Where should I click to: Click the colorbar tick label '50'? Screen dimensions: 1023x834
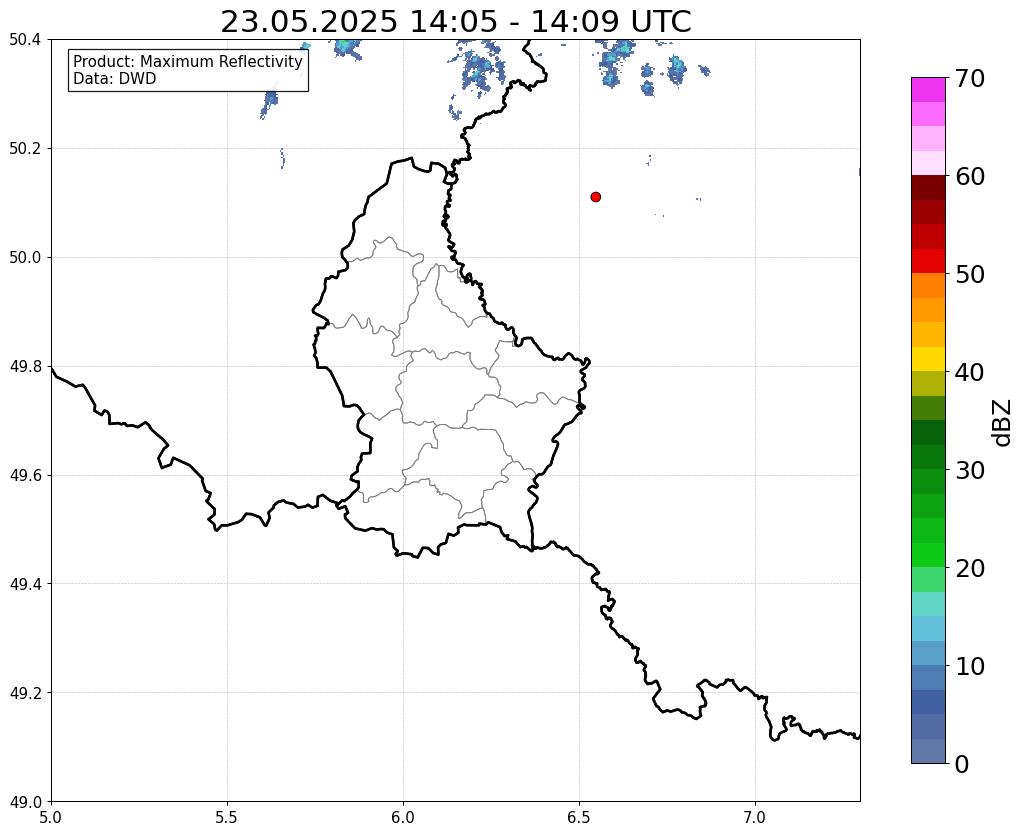tap(968, 274)
